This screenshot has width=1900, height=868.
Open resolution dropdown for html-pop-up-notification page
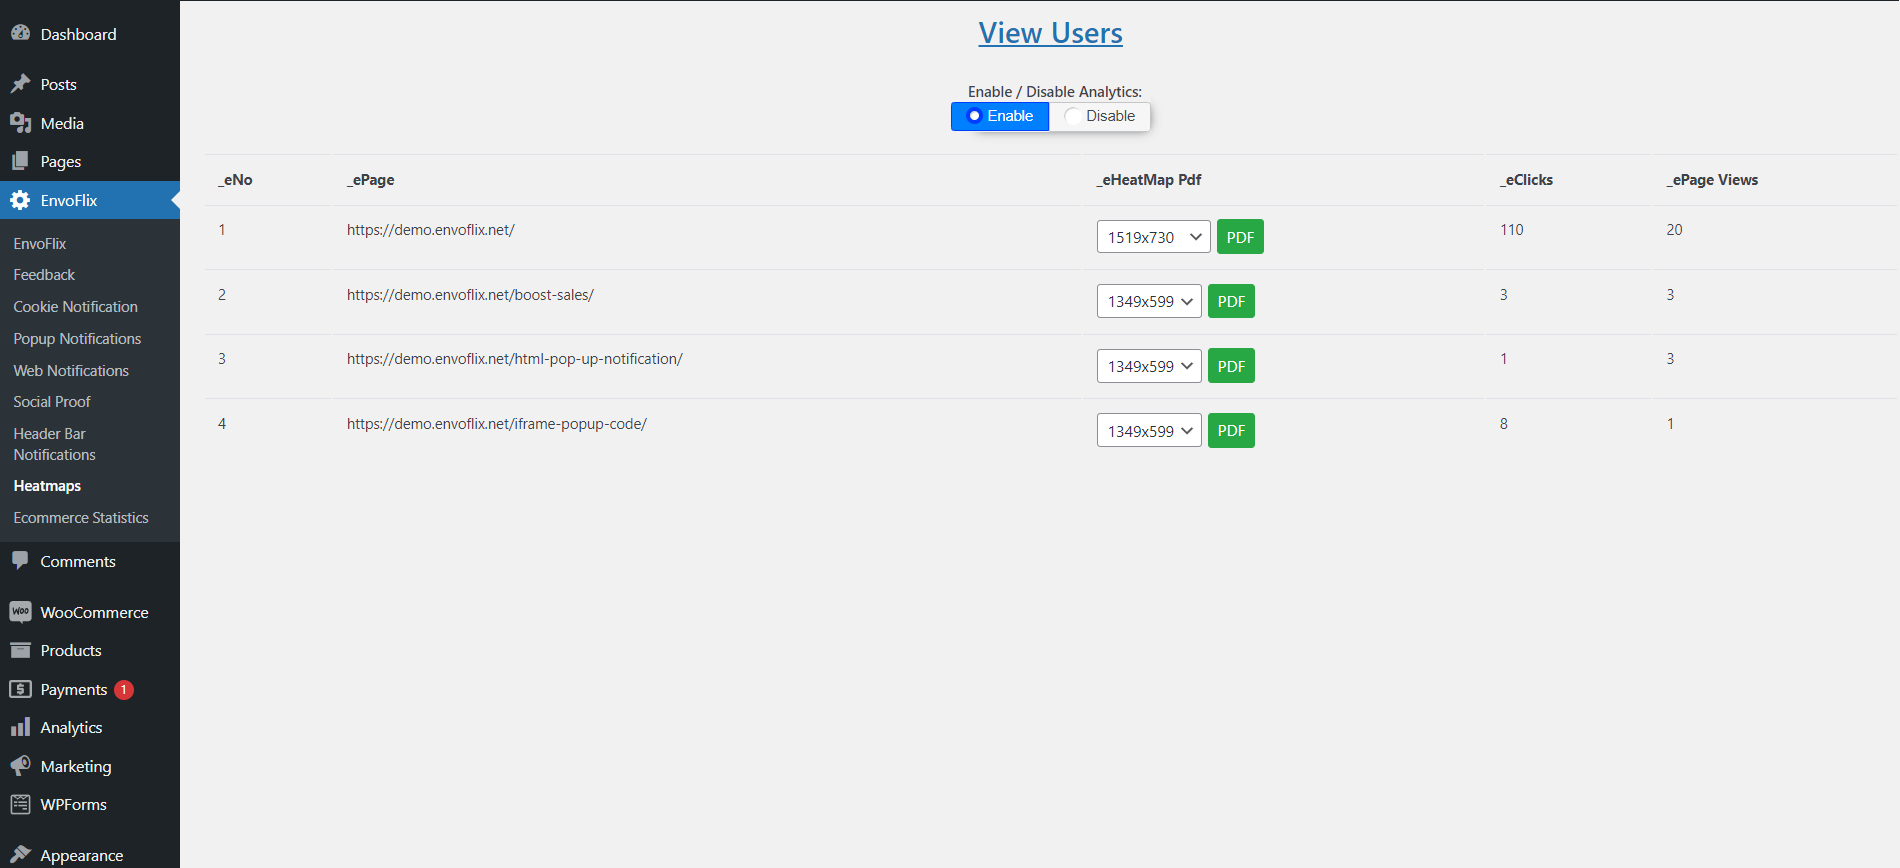(1149, 366)
